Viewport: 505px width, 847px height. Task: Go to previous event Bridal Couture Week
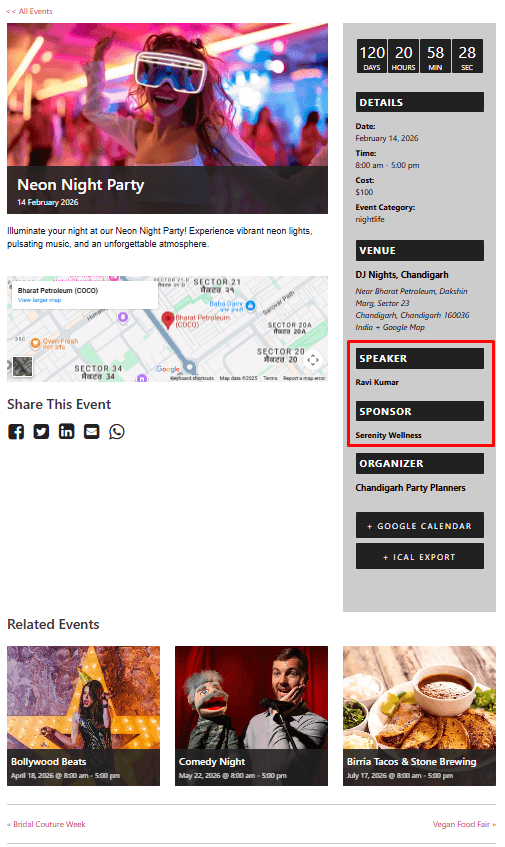46,824
